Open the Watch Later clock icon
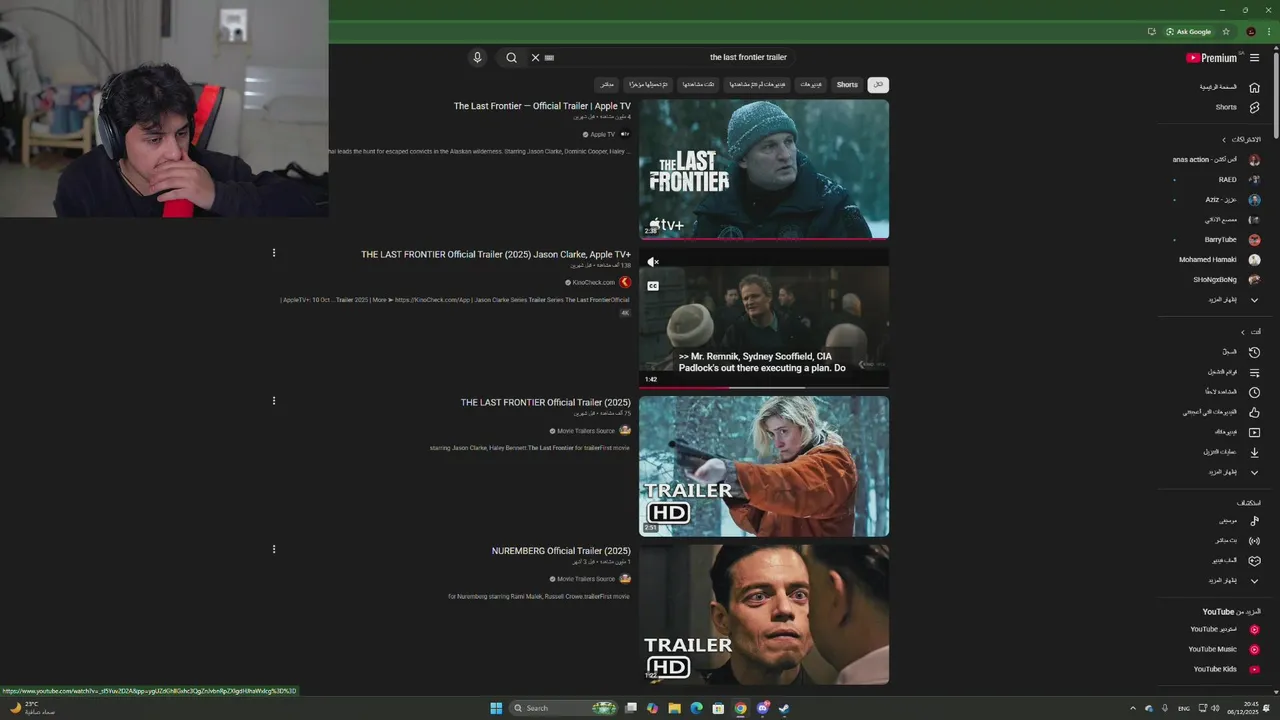The width and height of the screenshot is (1280, 720). pos(1254,392)
